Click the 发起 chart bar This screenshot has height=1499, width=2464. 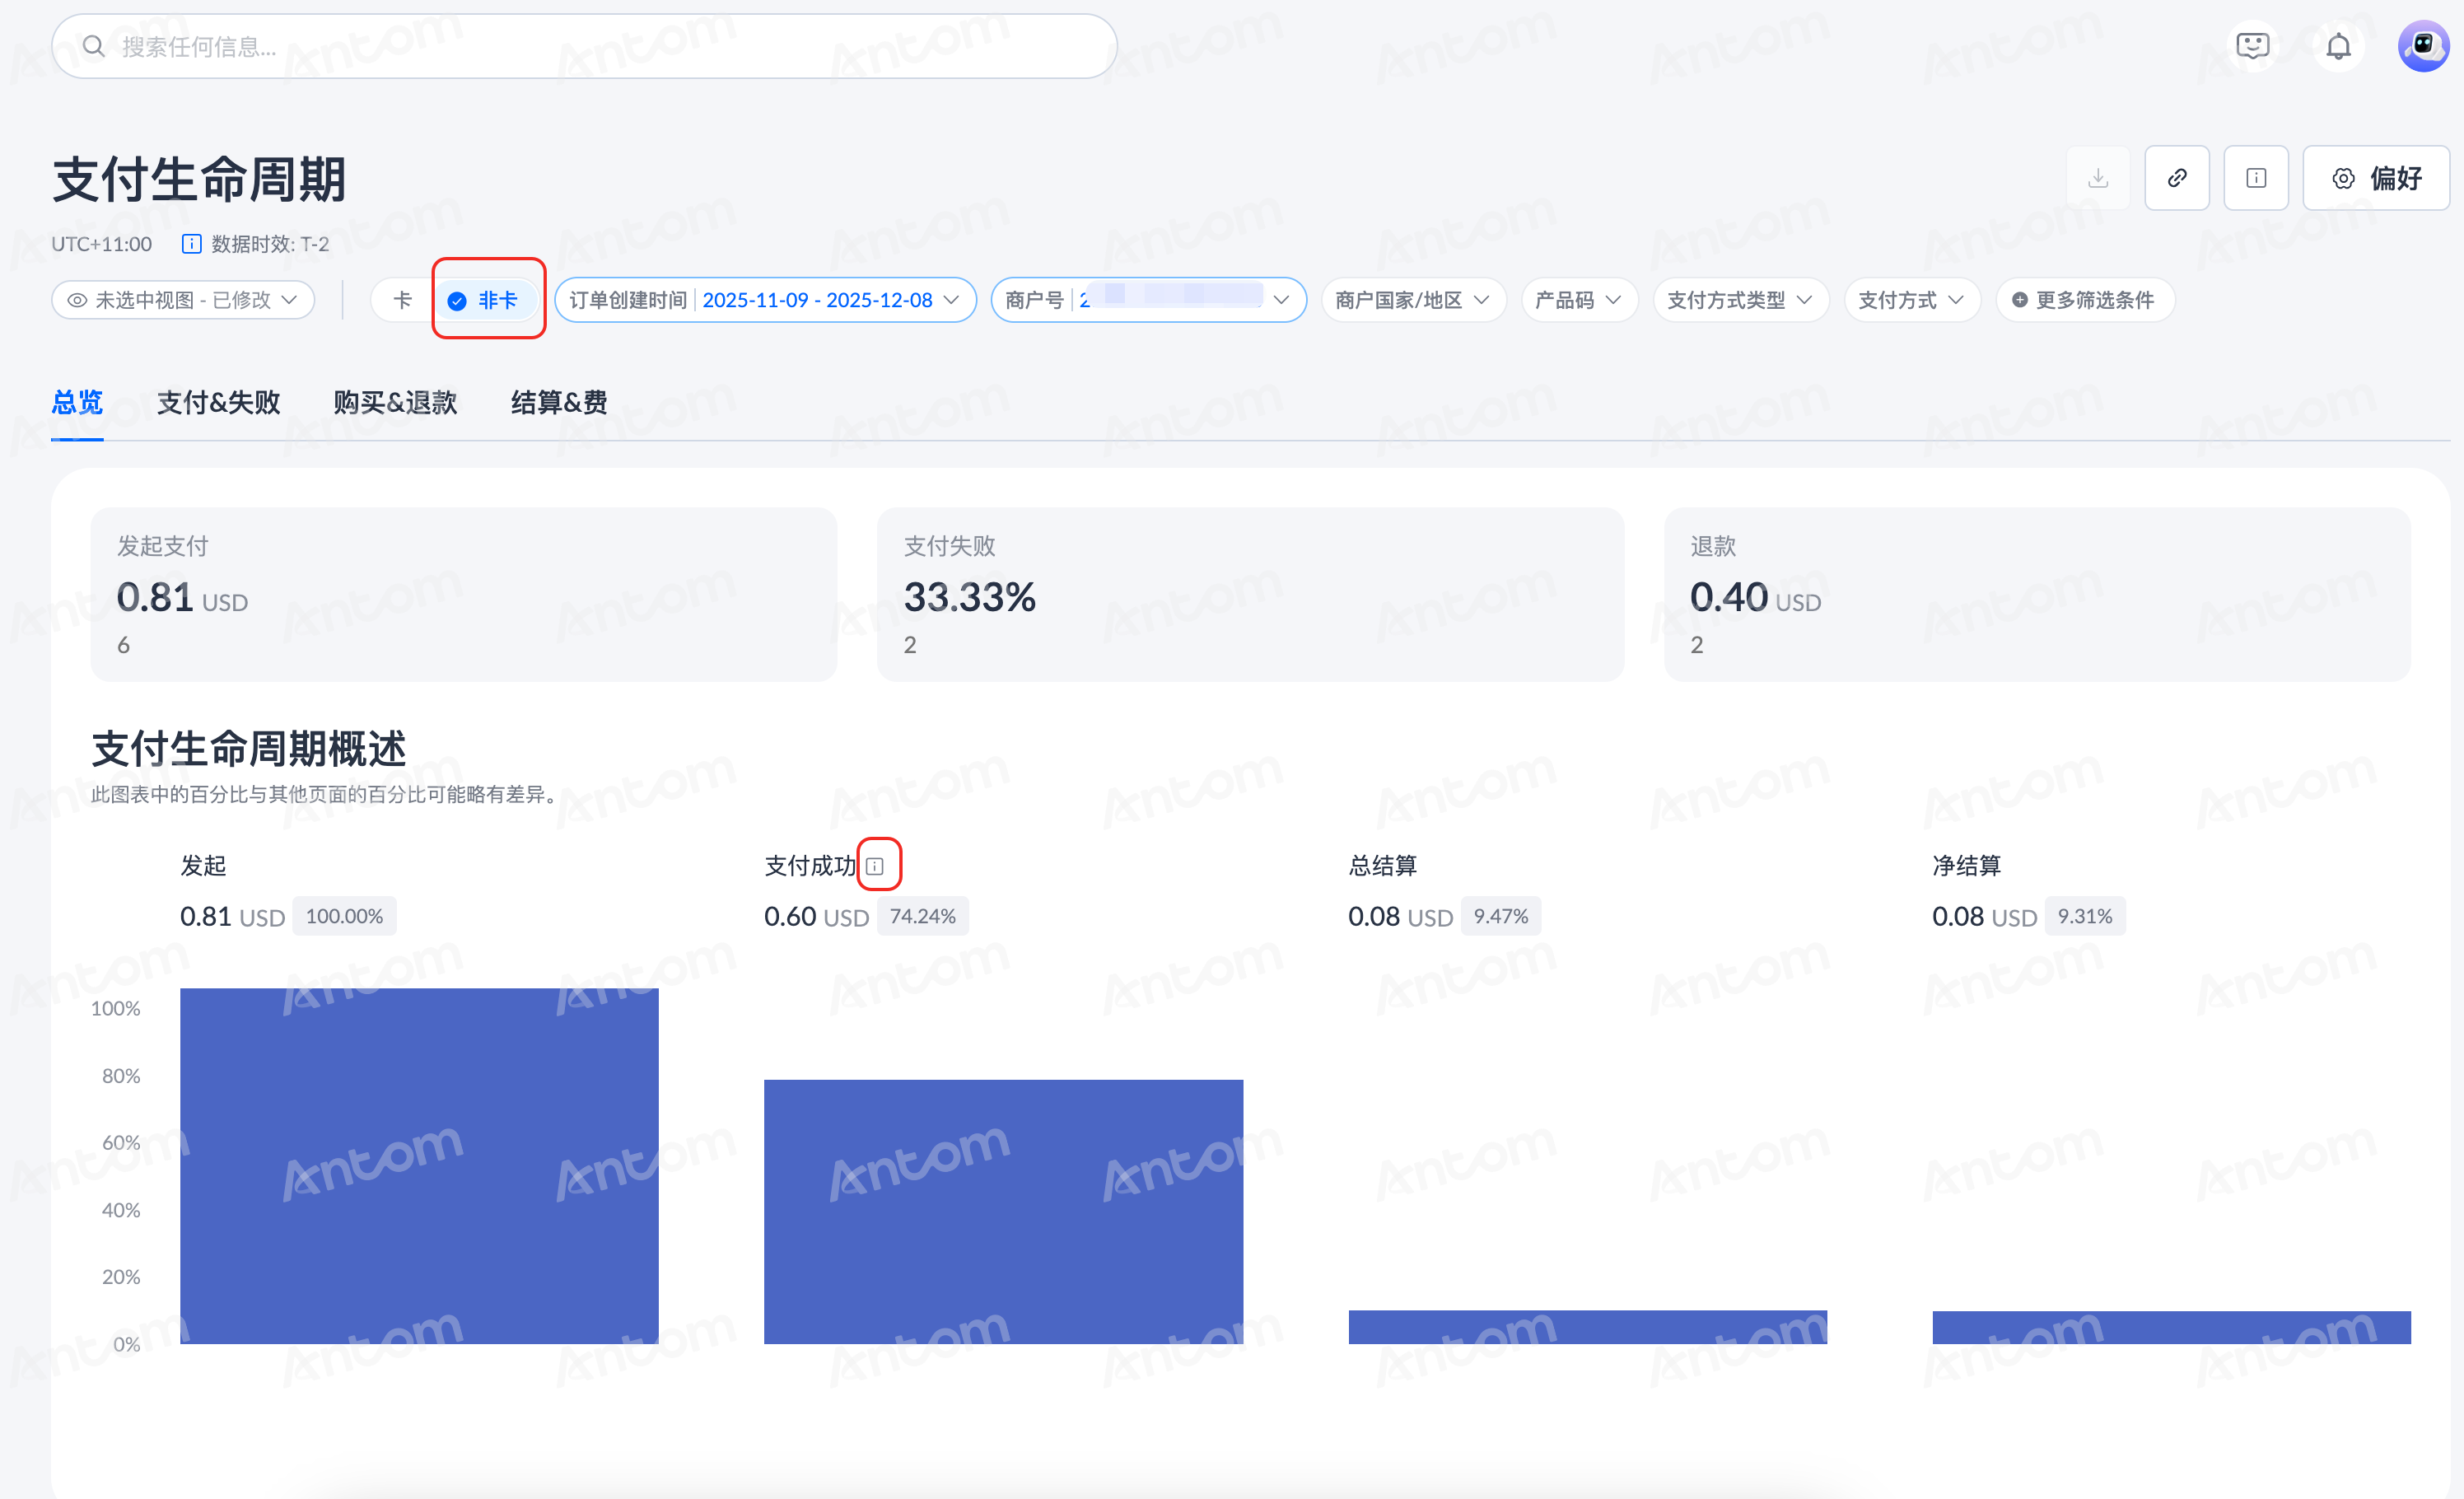point(419,1166)
